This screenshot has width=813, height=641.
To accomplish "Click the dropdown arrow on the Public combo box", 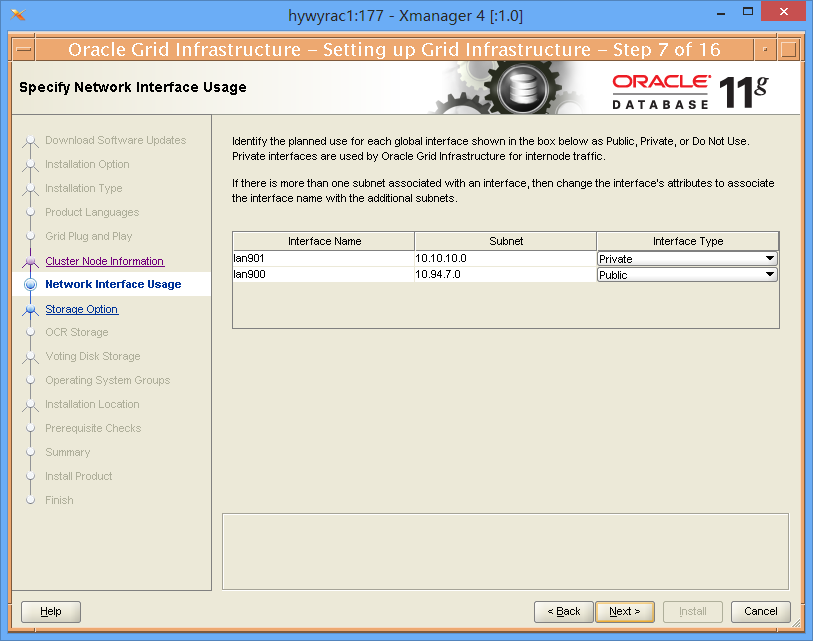I will pos(770,274).
